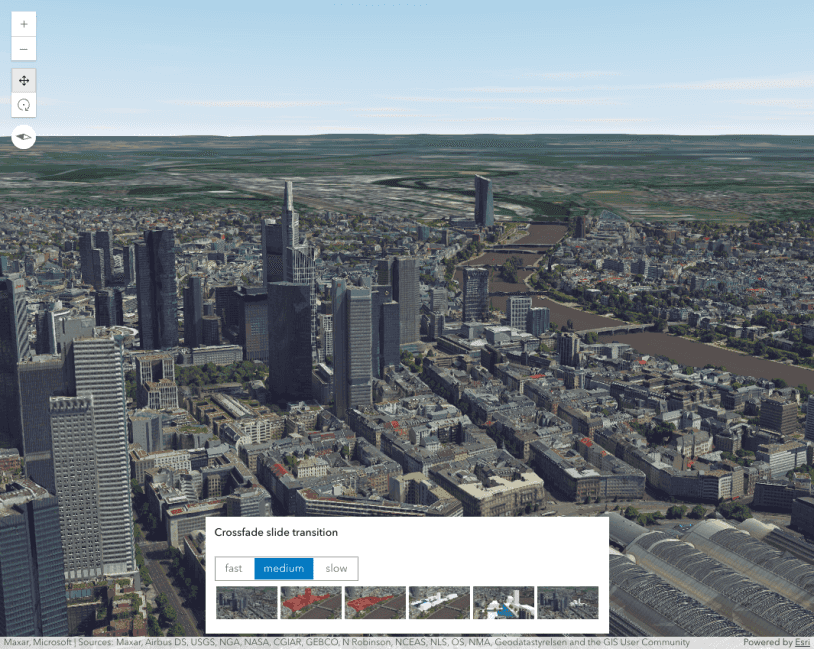The width and height of the screenshot is (814, 649).
Task: Choose the medium transition speed
Action: pyautogui.click(x=284, y=569)
